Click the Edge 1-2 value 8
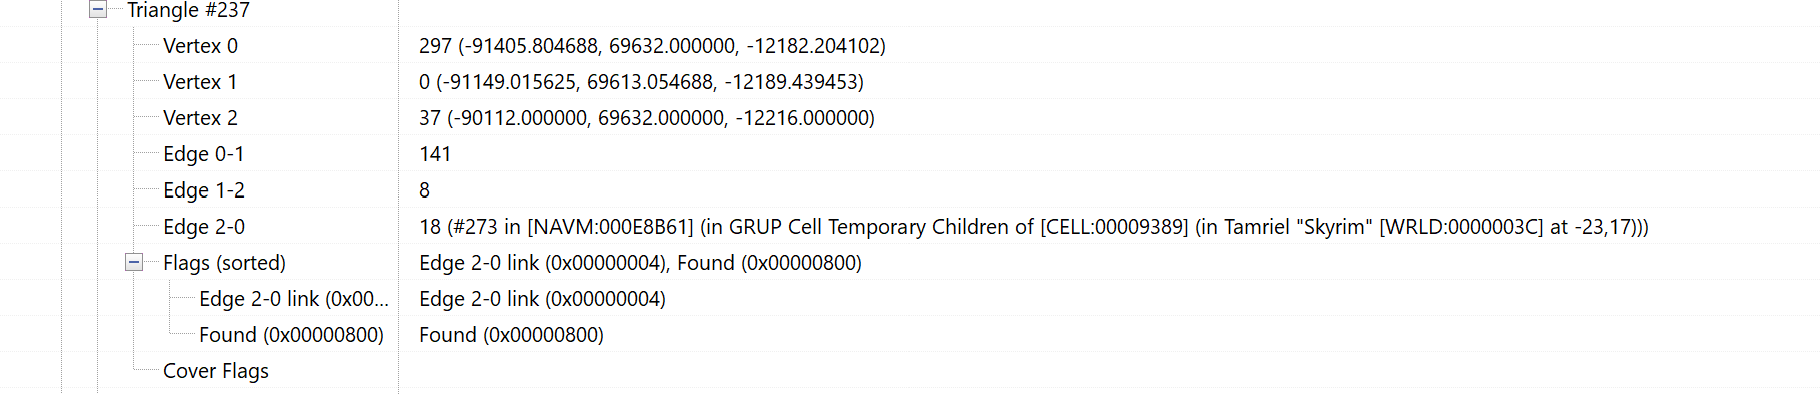The height and width of the screenshot is (394, 1820). coord(424,190)
